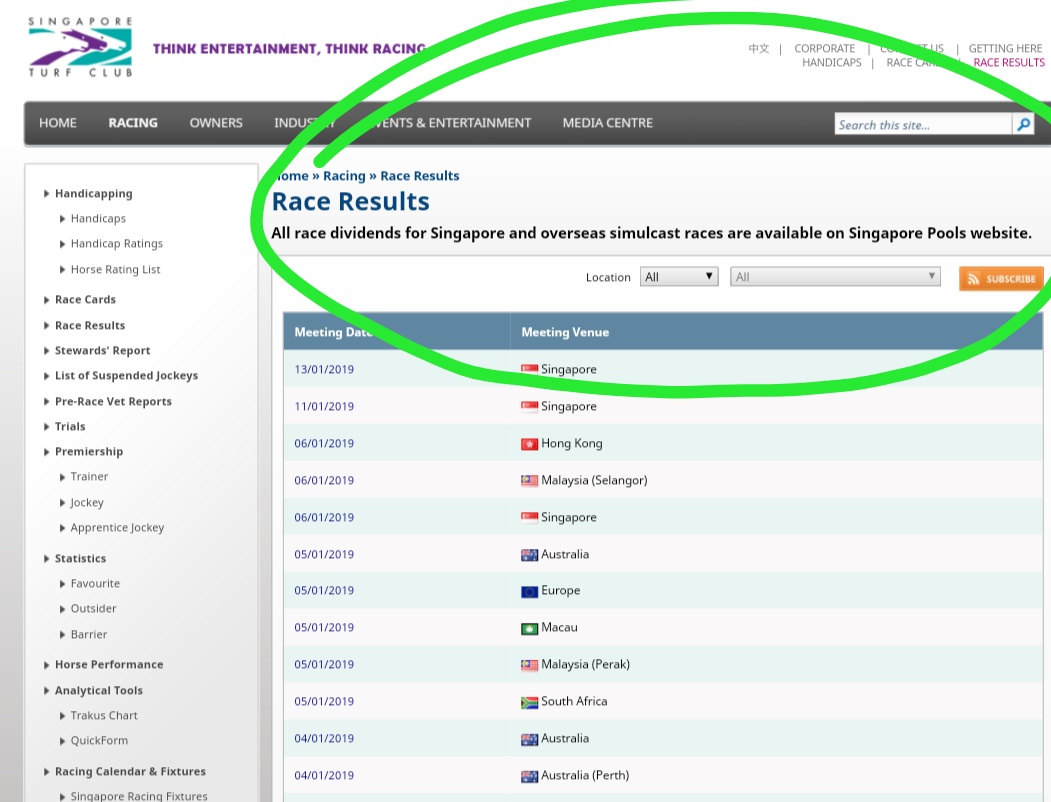Click in the Search this site field

tap(922, 125)
